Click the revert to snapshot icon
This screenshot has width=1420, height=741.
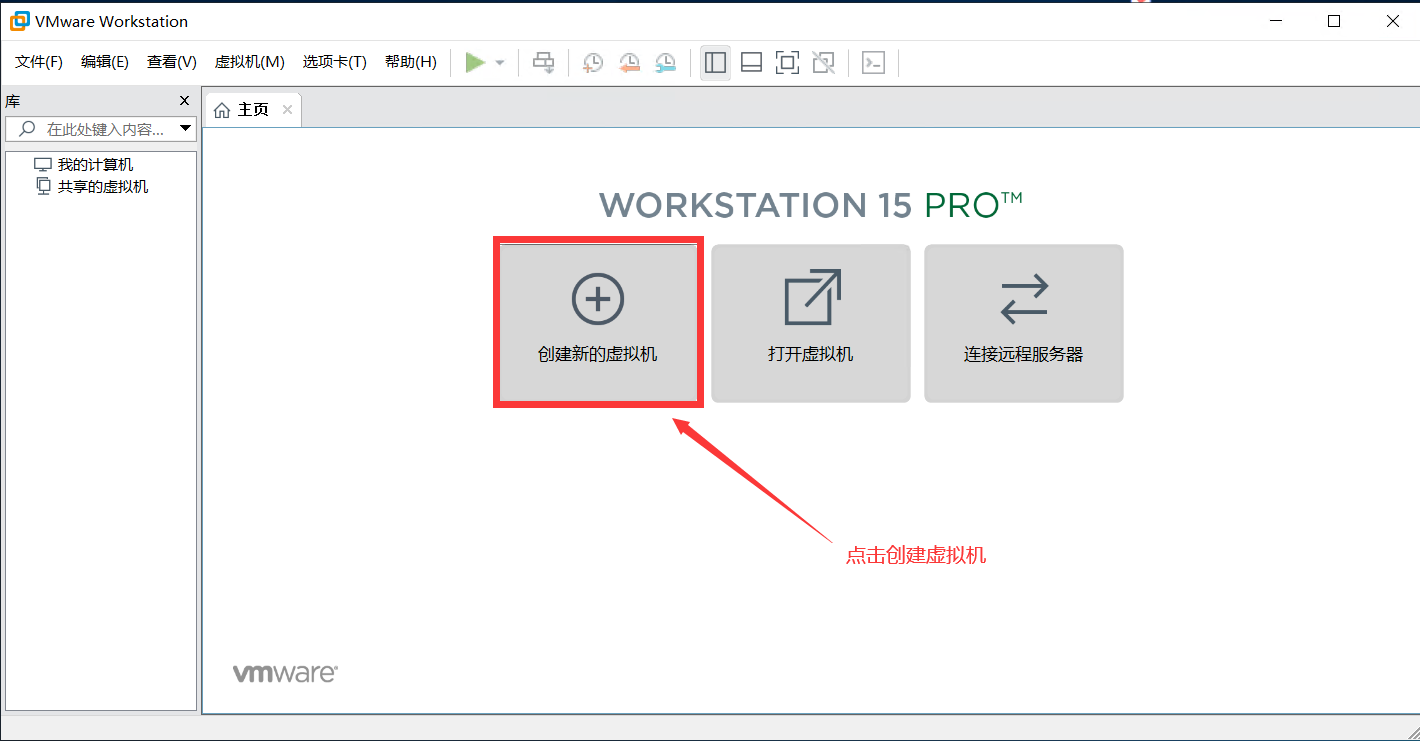click(629, 63)
